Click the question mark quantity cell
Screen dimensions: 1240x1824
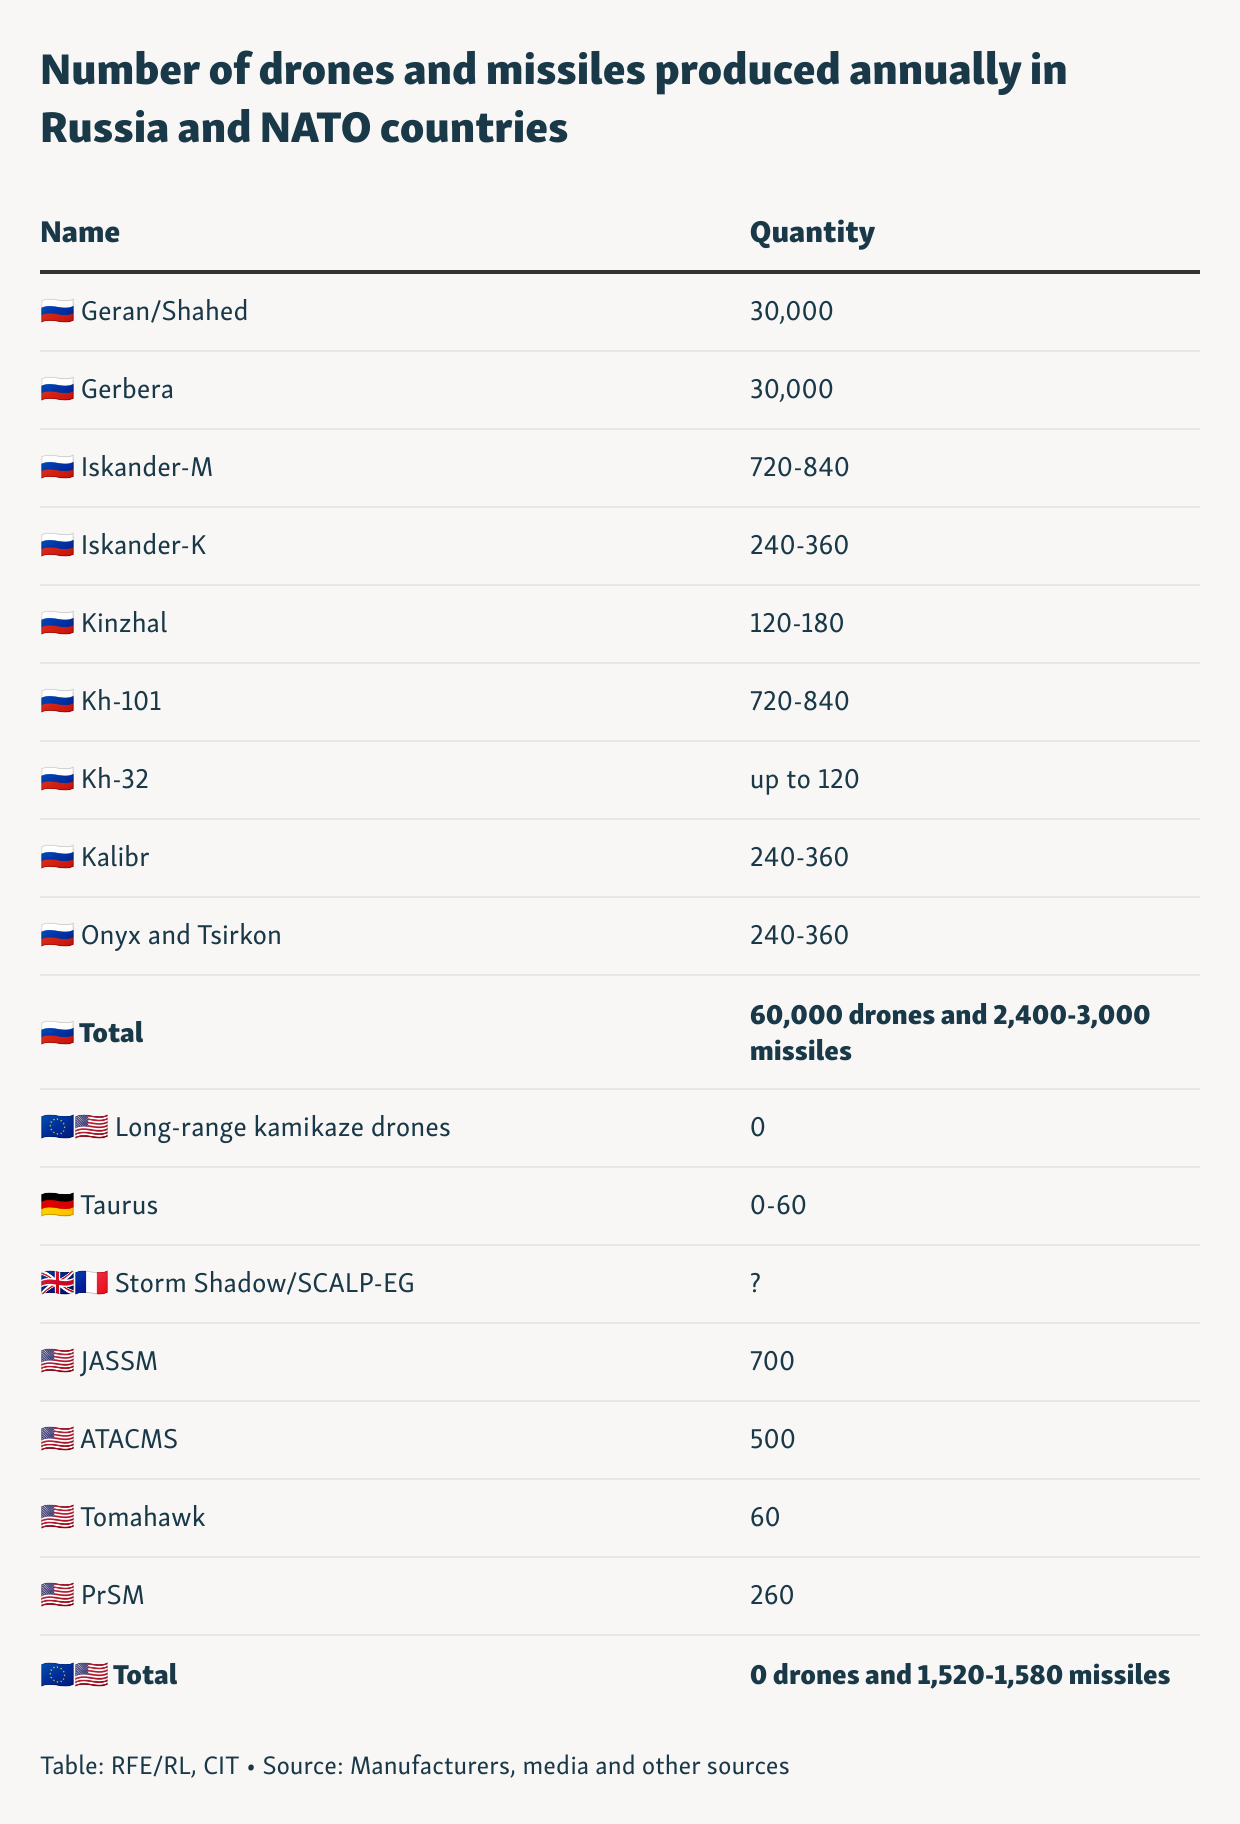pos(756,1283)
